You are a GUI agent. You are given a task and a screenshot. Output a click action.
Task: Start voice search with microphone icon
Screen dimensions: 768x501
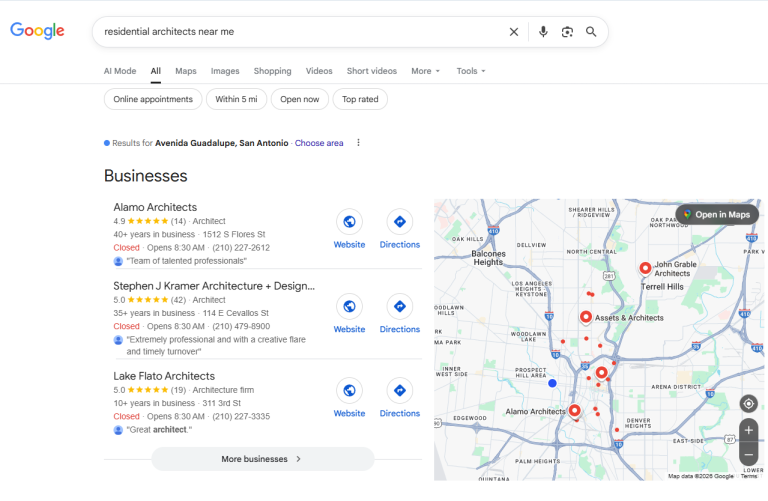coord(543,32)
